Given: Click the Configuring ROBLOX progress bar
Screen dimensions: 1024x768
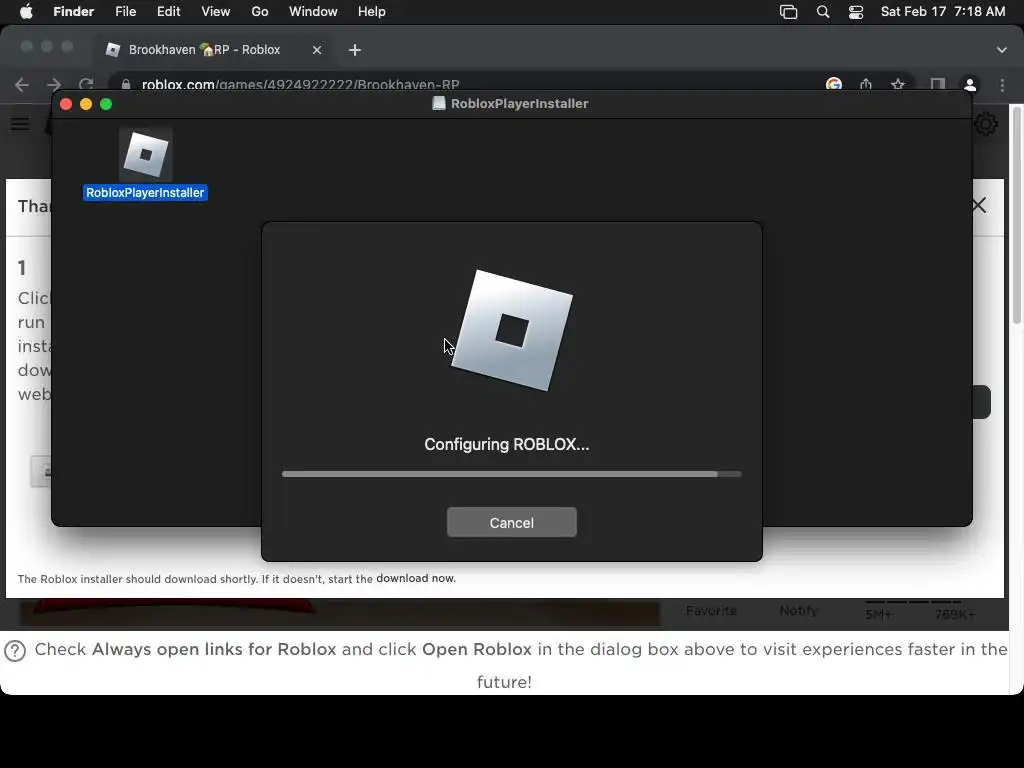Looking at the screenshot, I should tap(511, 474).
